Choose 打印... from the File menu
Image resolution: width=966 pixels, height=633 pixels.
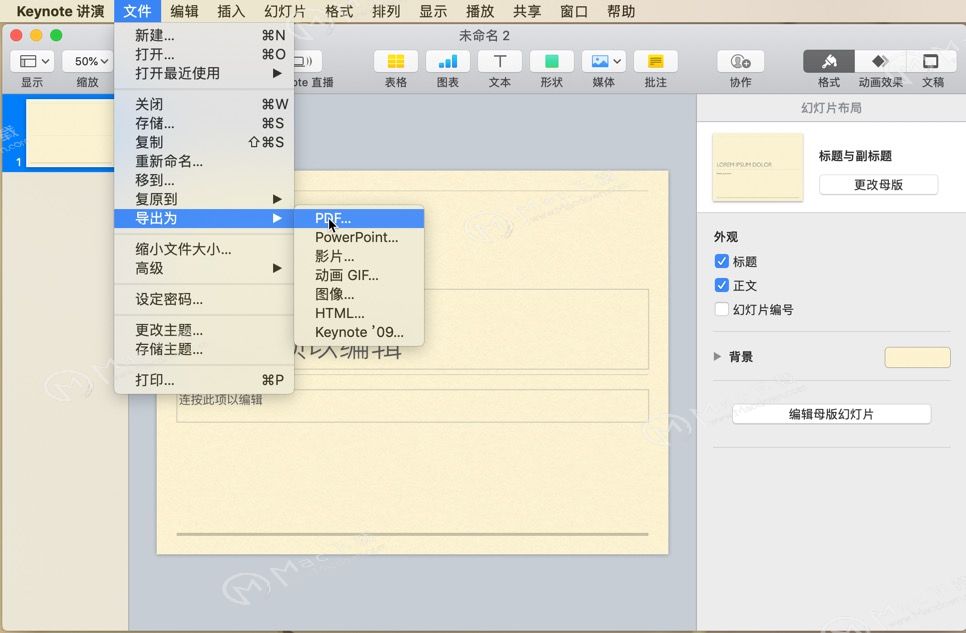[x=204, y=380]
